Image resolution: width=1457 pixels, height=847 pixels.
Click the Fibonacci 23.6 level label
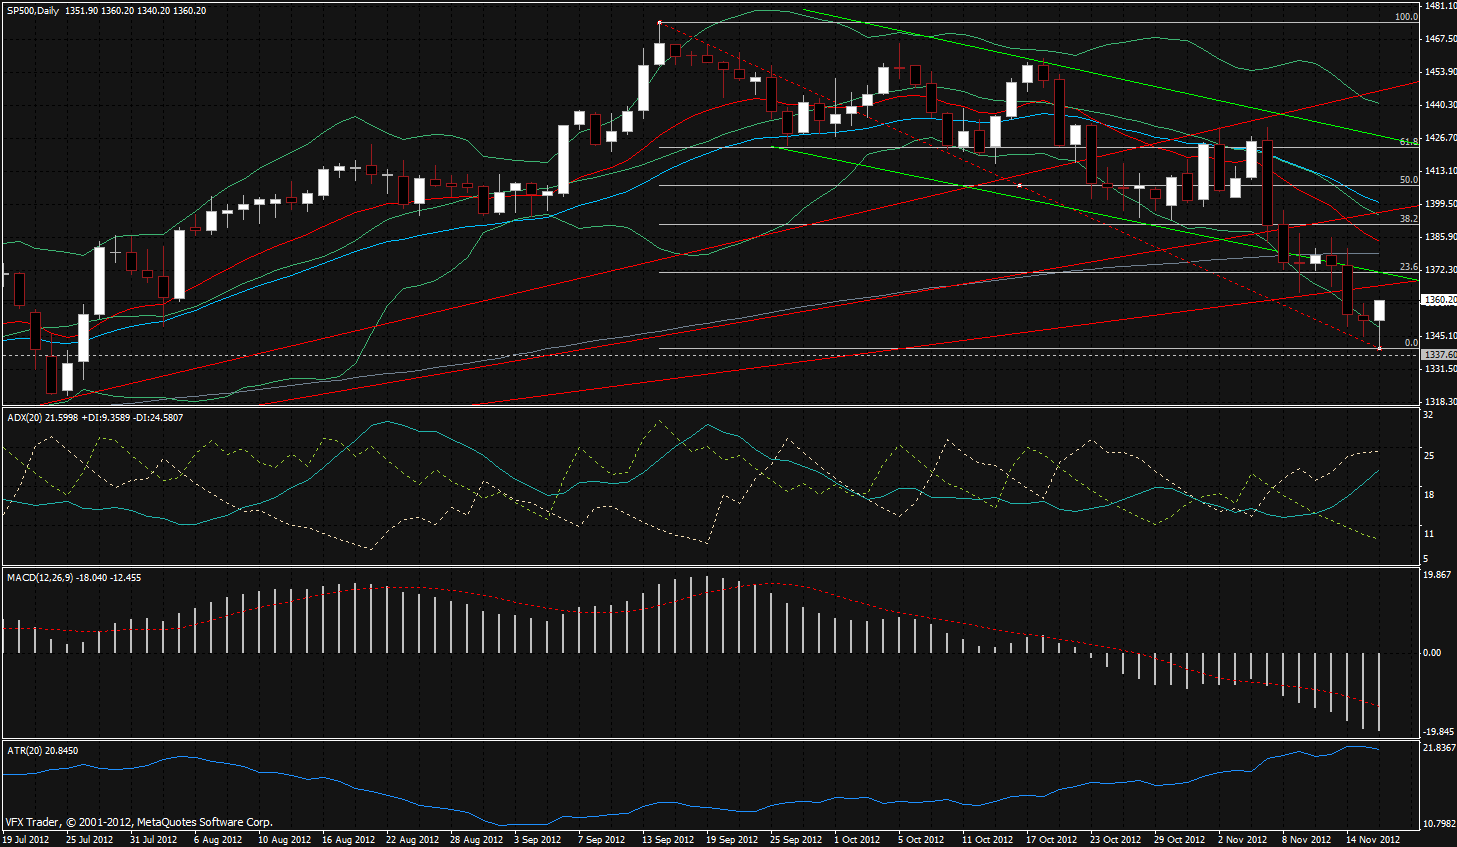pos(1408,267)
